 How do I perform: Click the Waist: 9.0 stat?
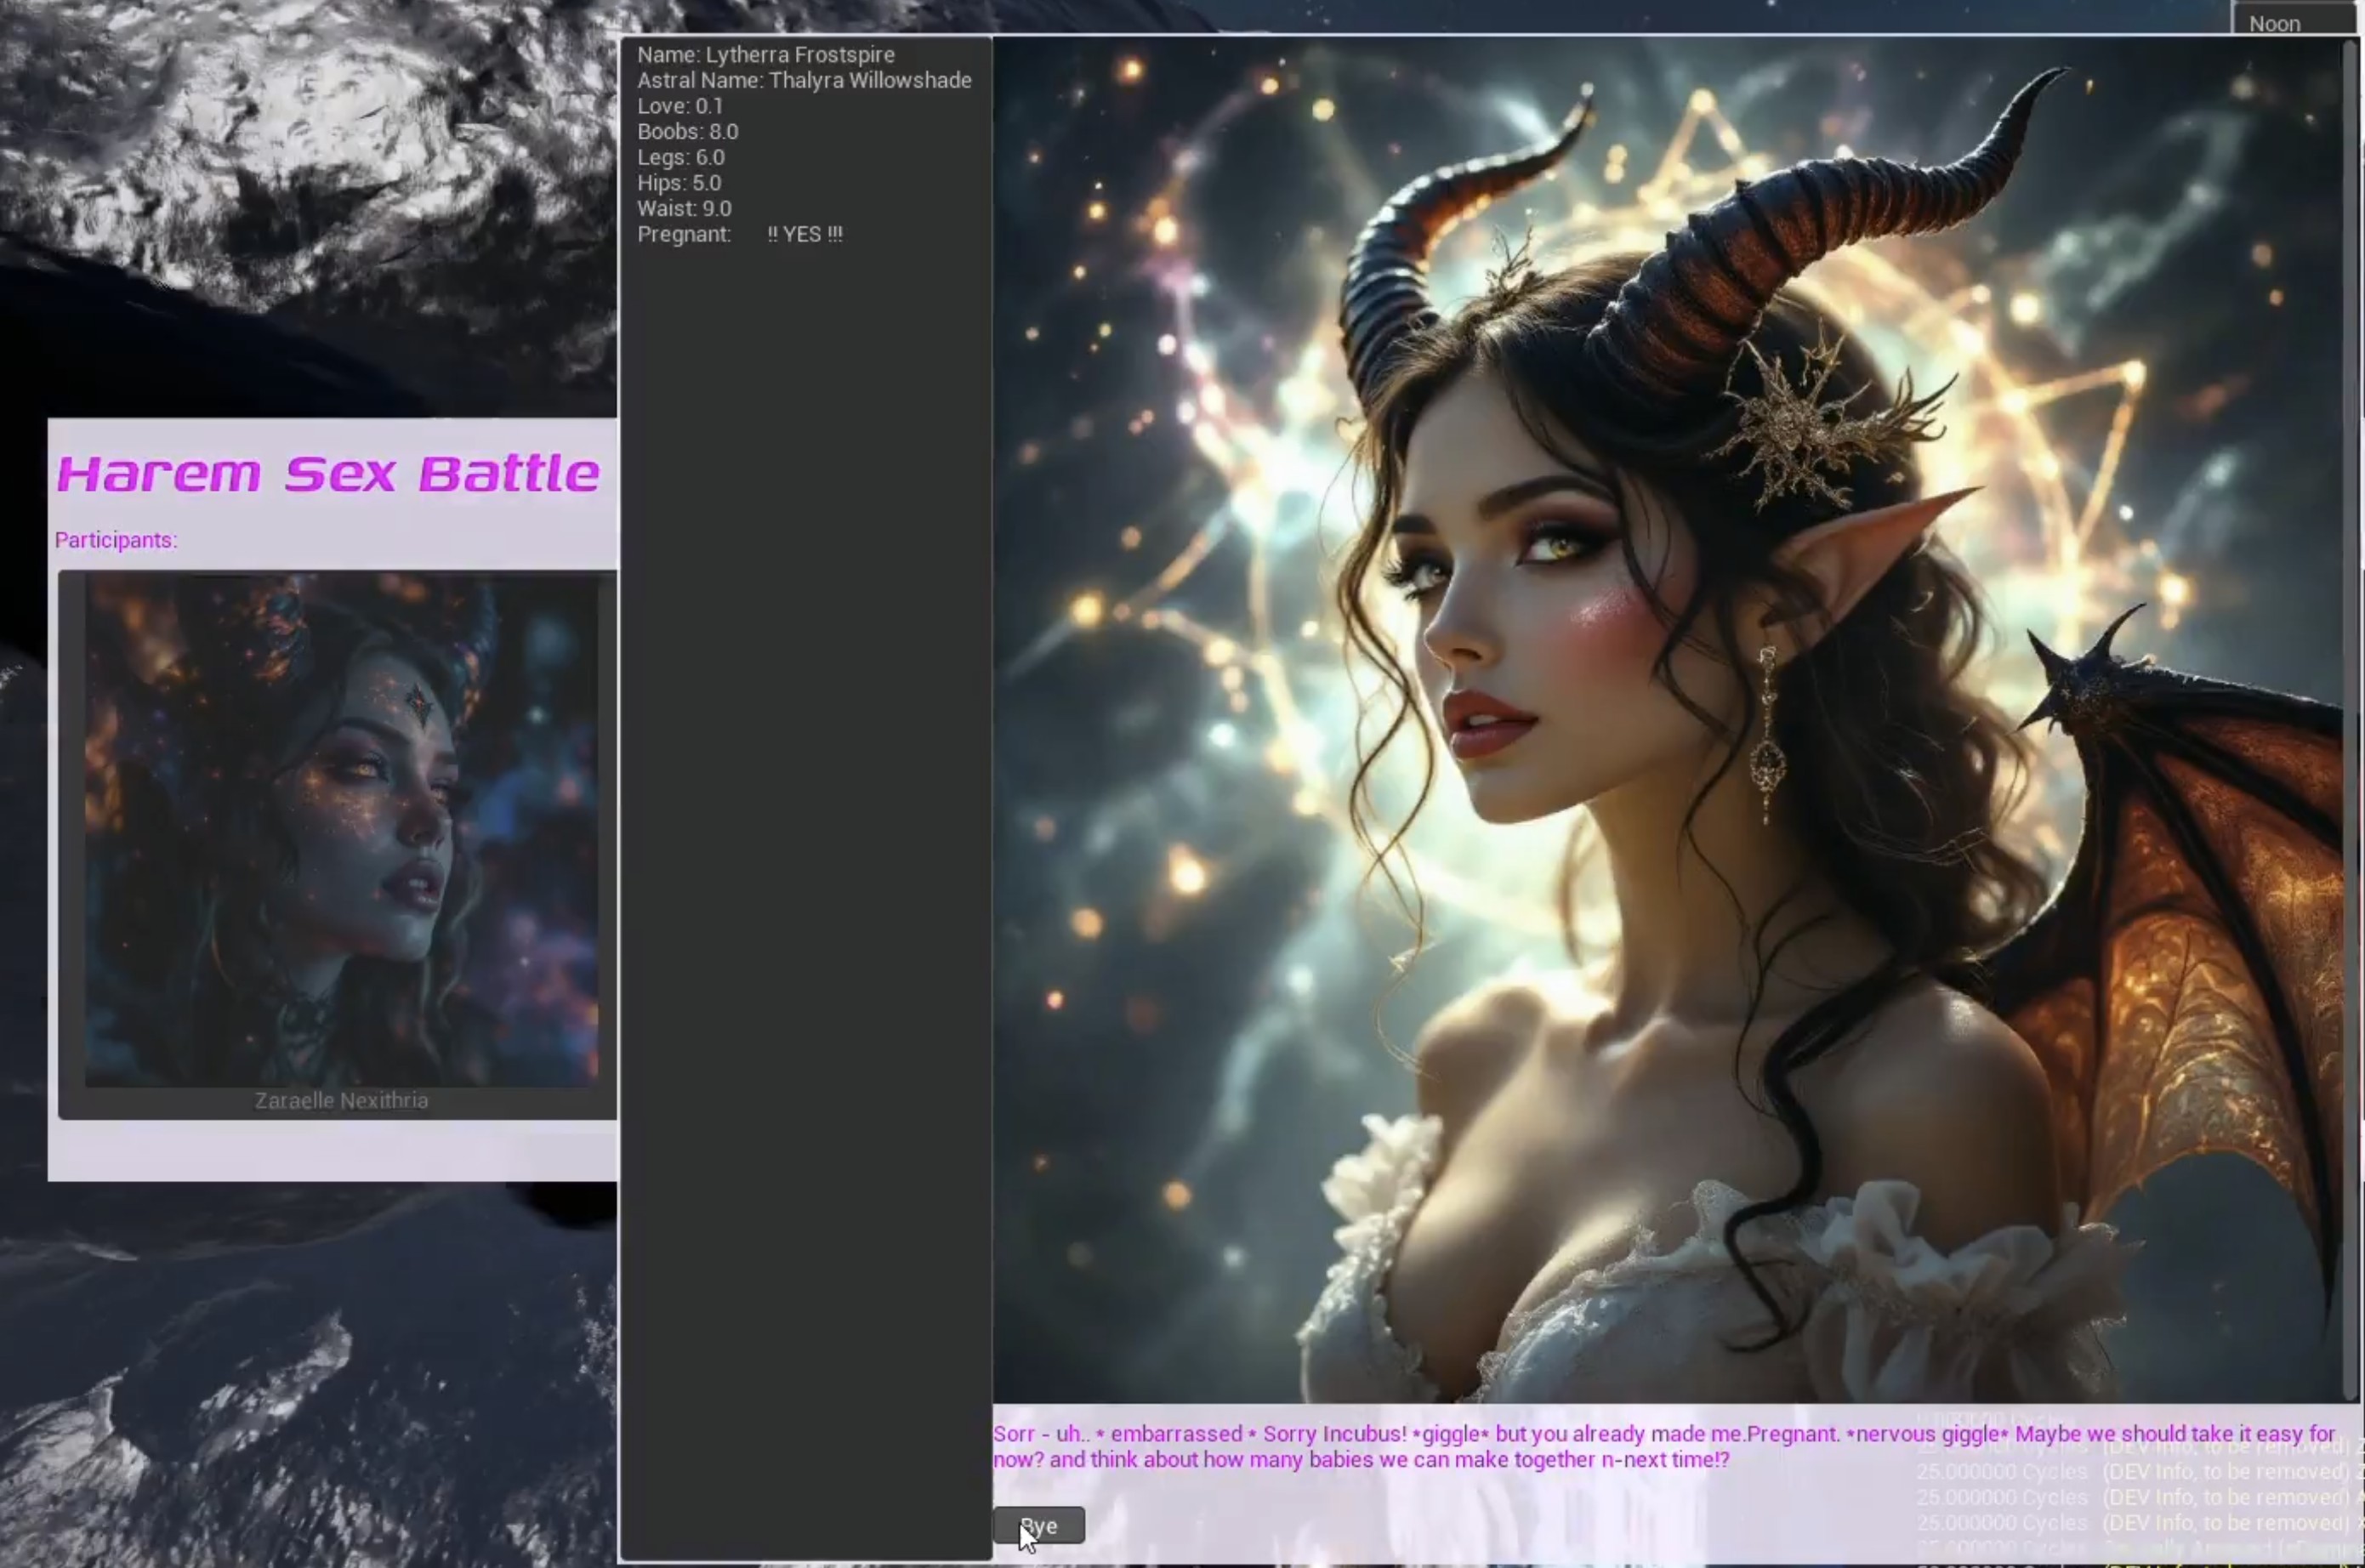[x=684, y=209]
